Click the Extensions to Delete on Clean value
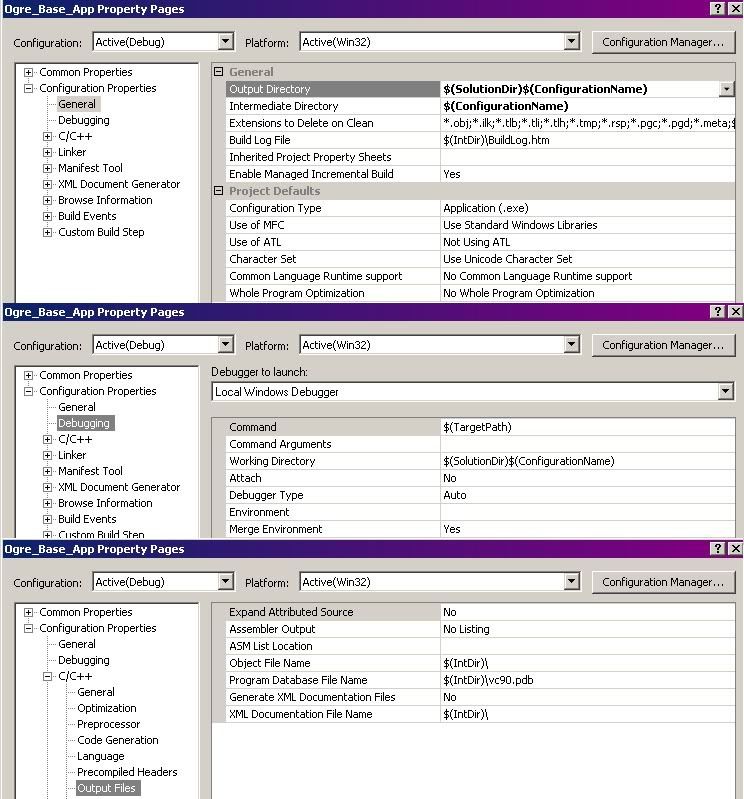 pos(588,123)
